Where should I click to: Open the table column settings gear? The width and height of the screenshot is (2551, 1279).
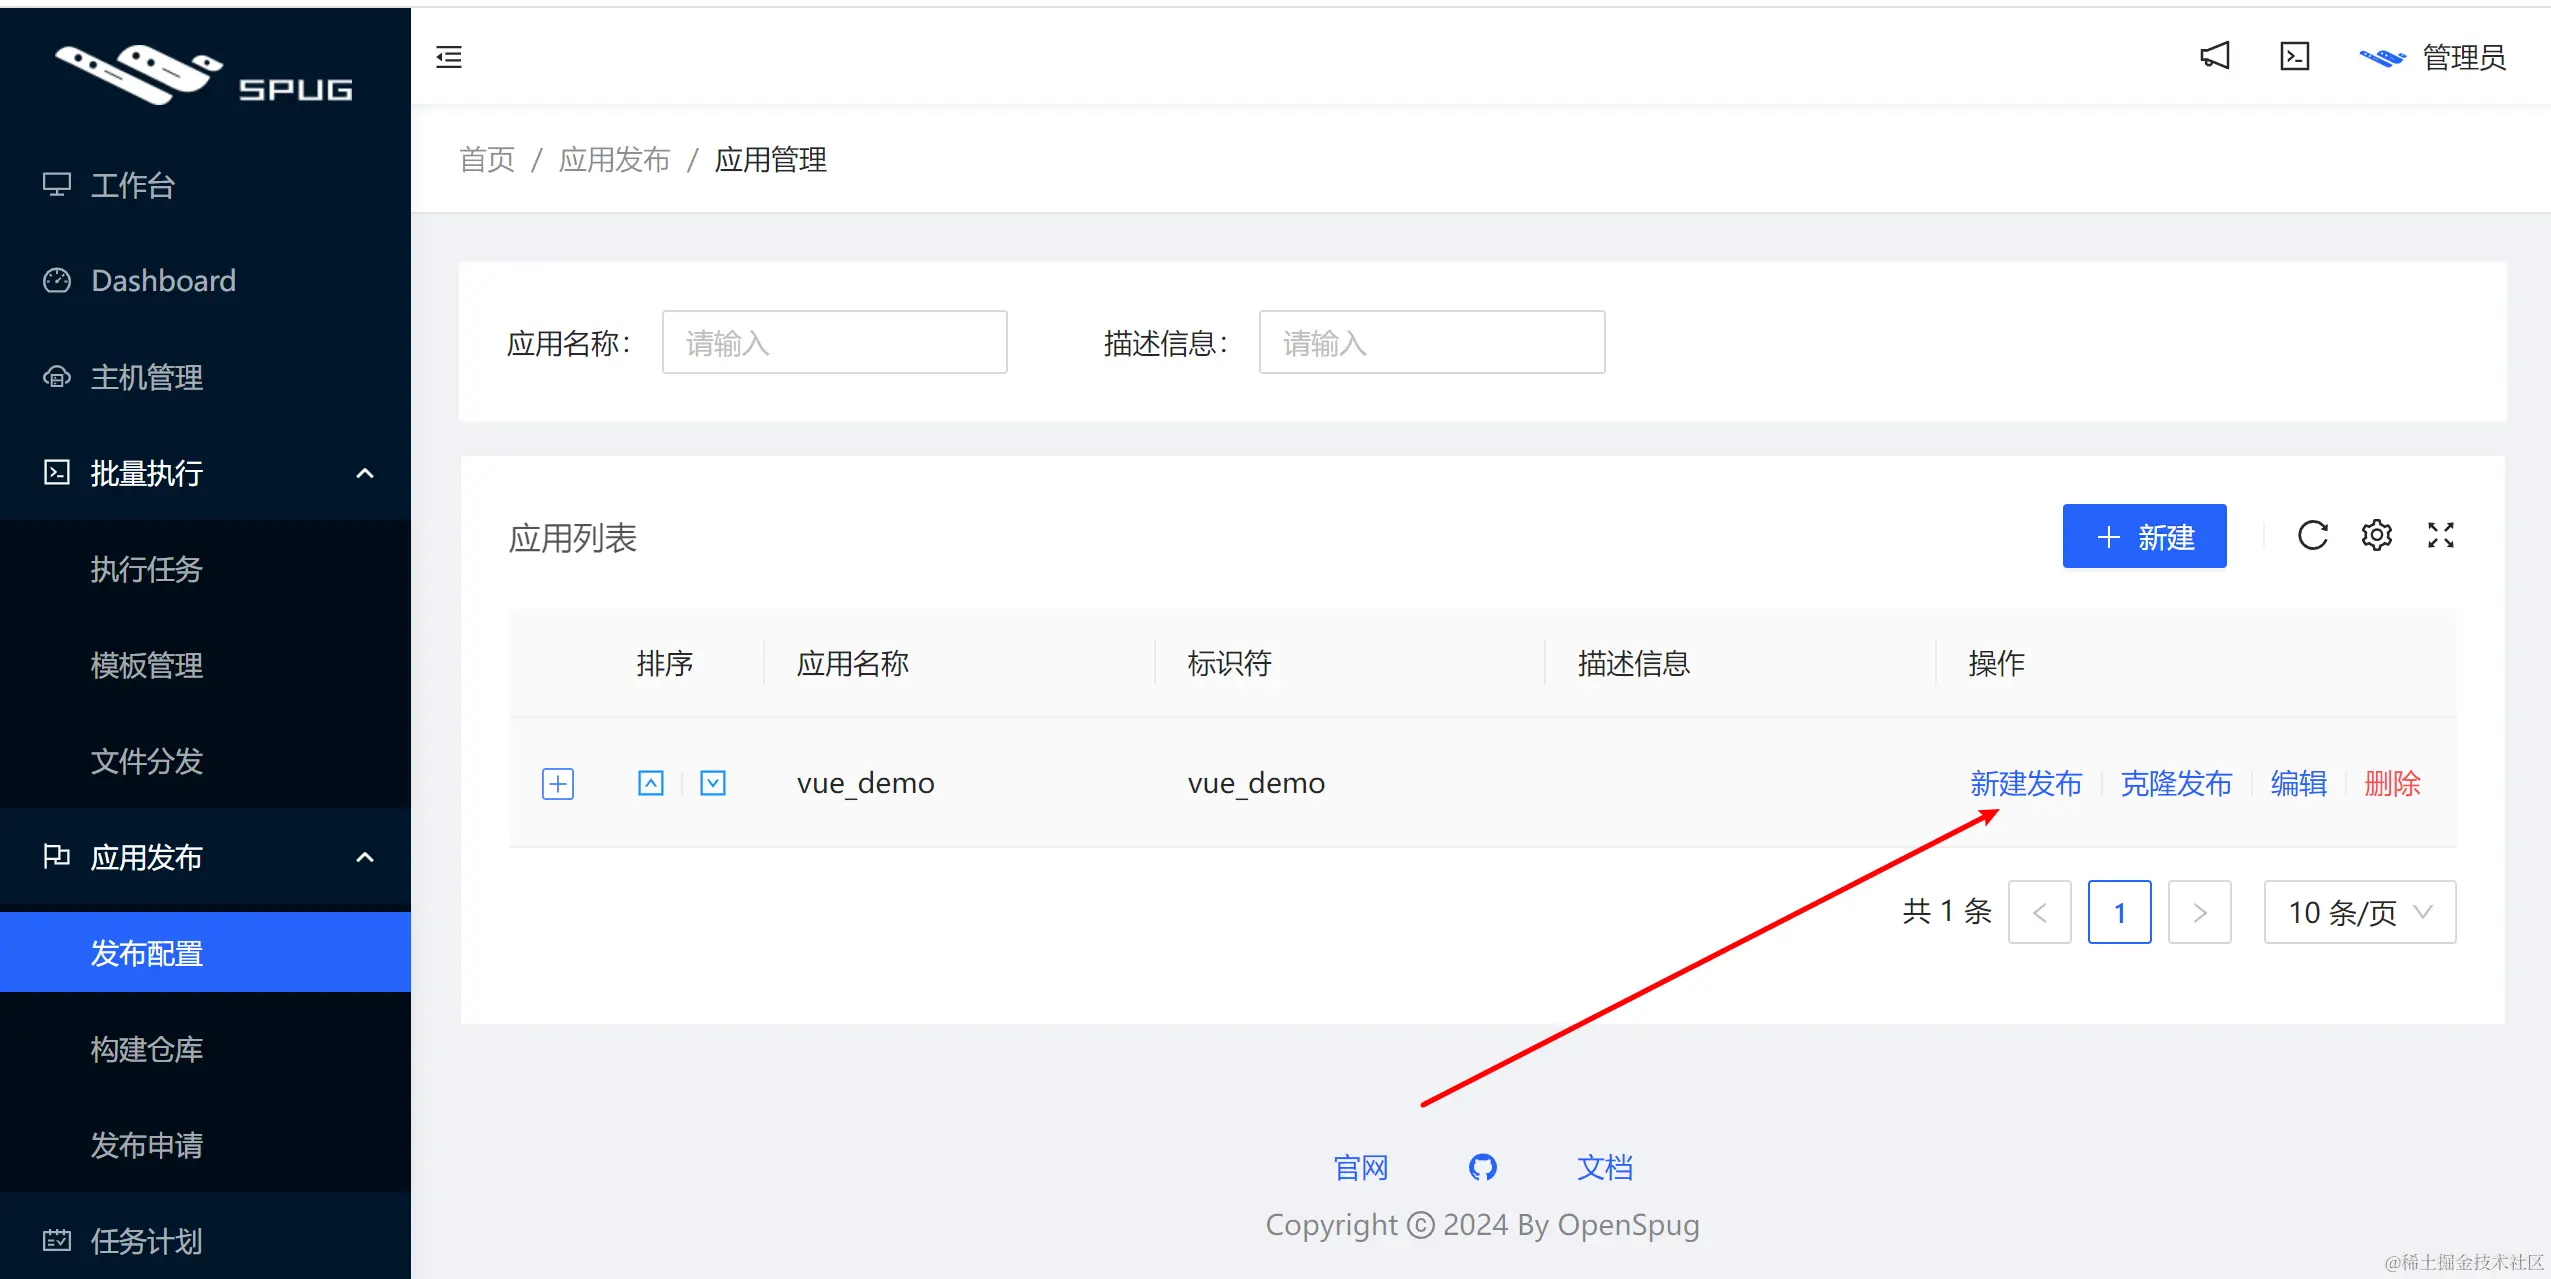[2376, 536]
